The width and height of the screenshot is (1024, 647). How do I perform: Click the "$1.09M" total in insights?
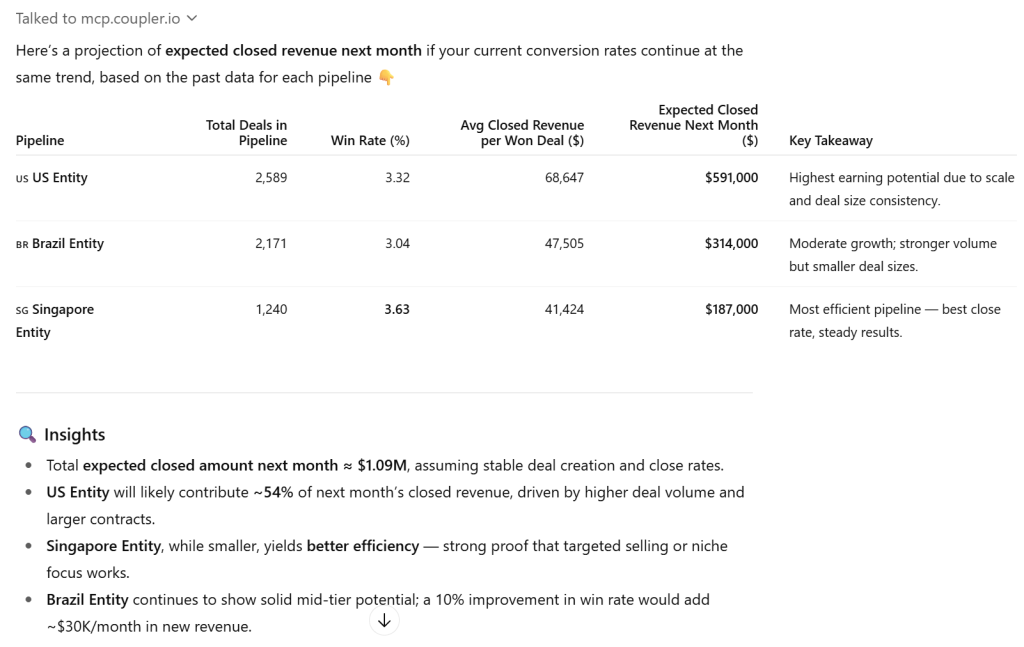click(x=385, y=465)
